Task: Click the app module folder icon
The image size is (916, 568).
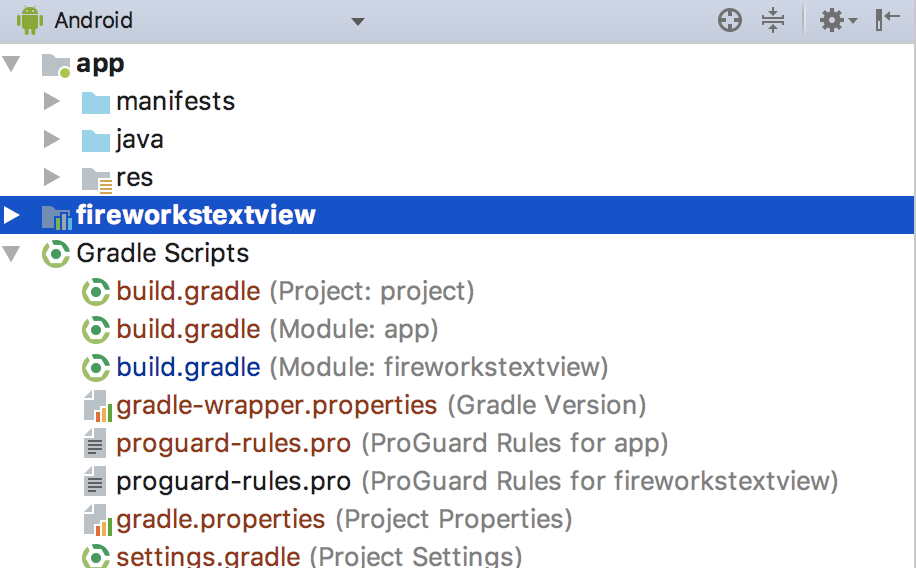Action: [56, 65]
